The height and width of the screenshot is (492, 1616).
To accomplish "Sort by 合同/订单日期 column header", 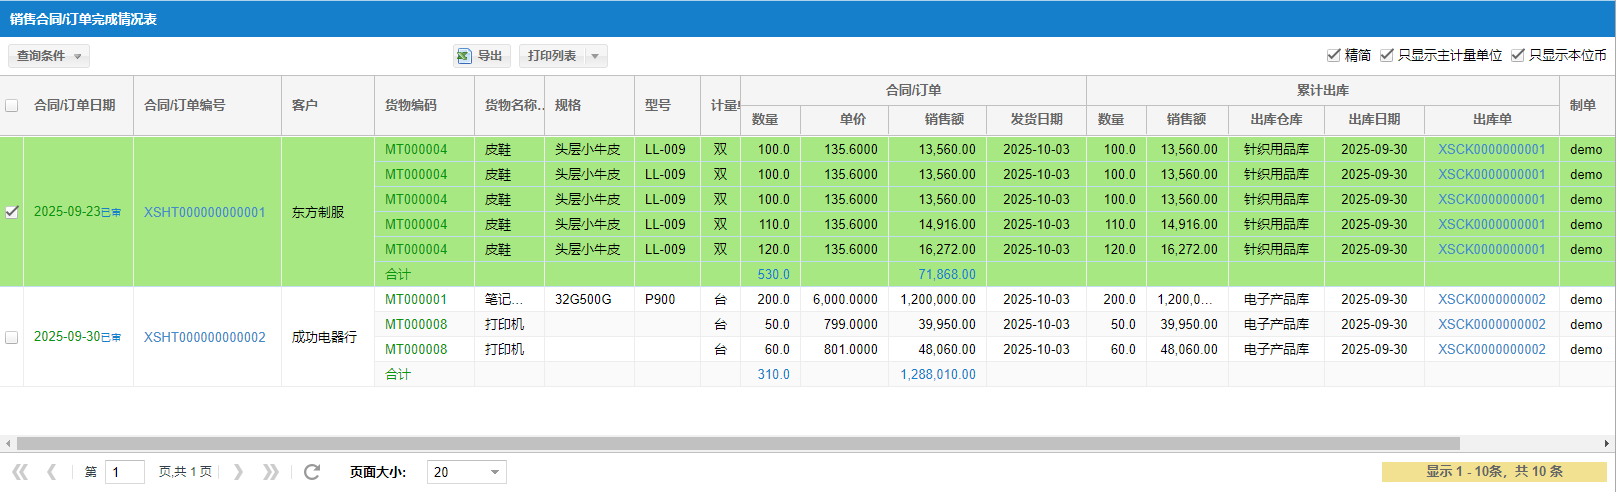I will click(x=75, y=105).
